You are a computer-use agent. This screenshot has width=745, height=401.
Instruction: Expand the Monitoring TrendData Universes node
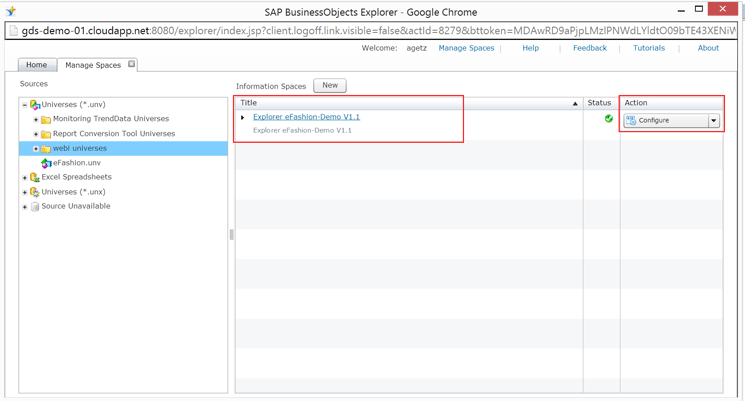point(36,119)
